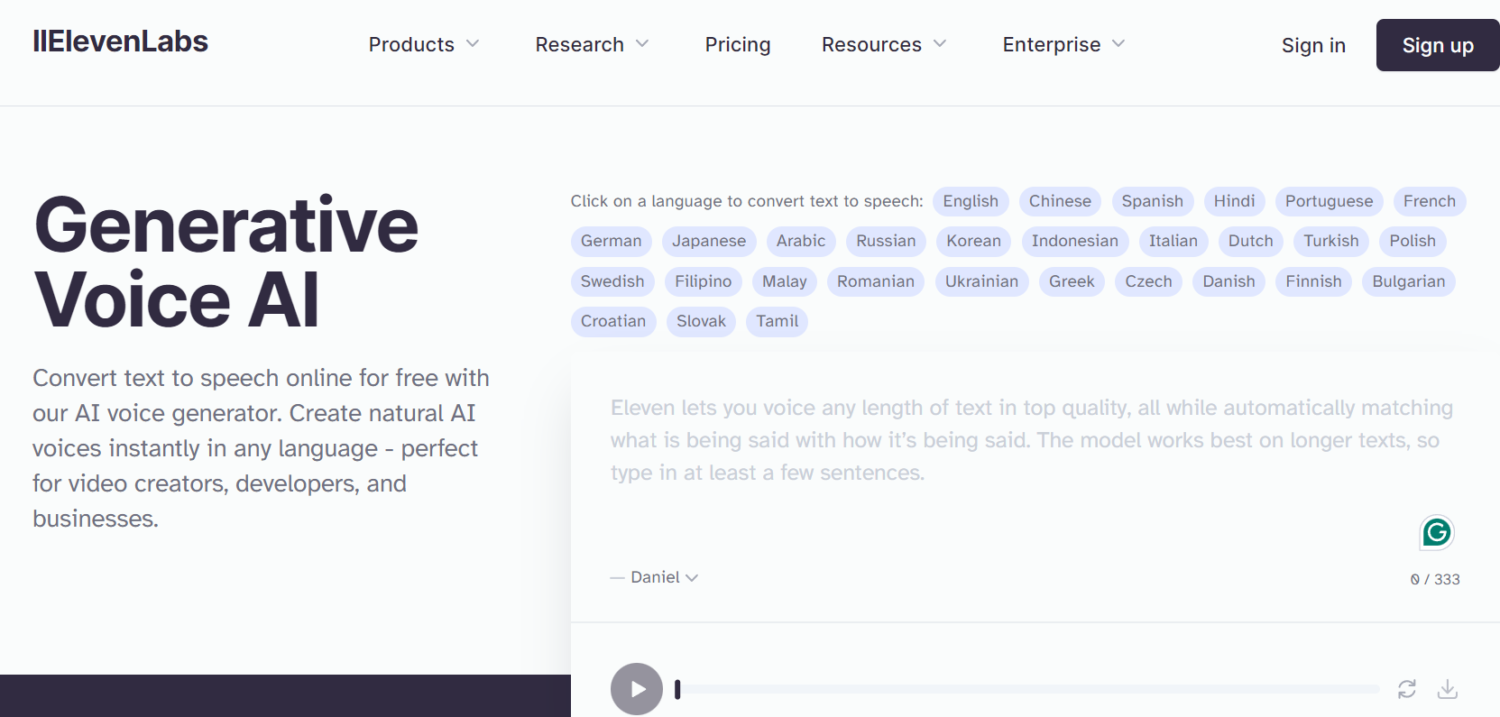This screenshot has width=1500, height=717.
Task: Expand the Products menu chevron
Action: (473, 44)
